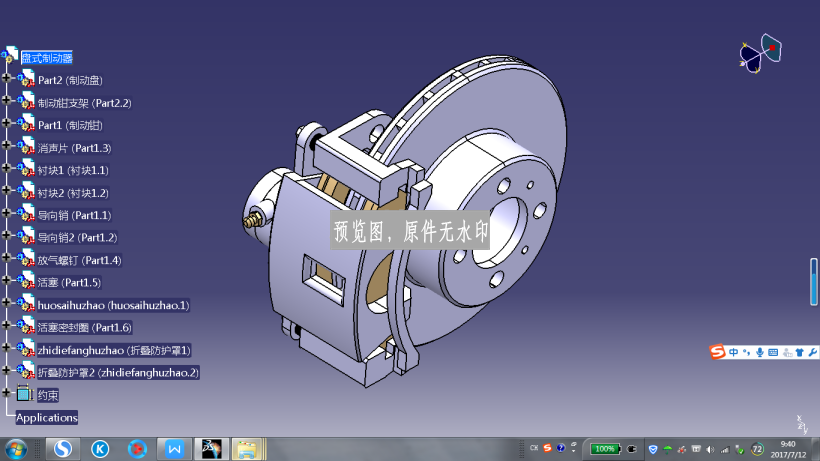Expand the 约束 constraints node
This screenshot has height=461, width=820.
tap(6, 393)
